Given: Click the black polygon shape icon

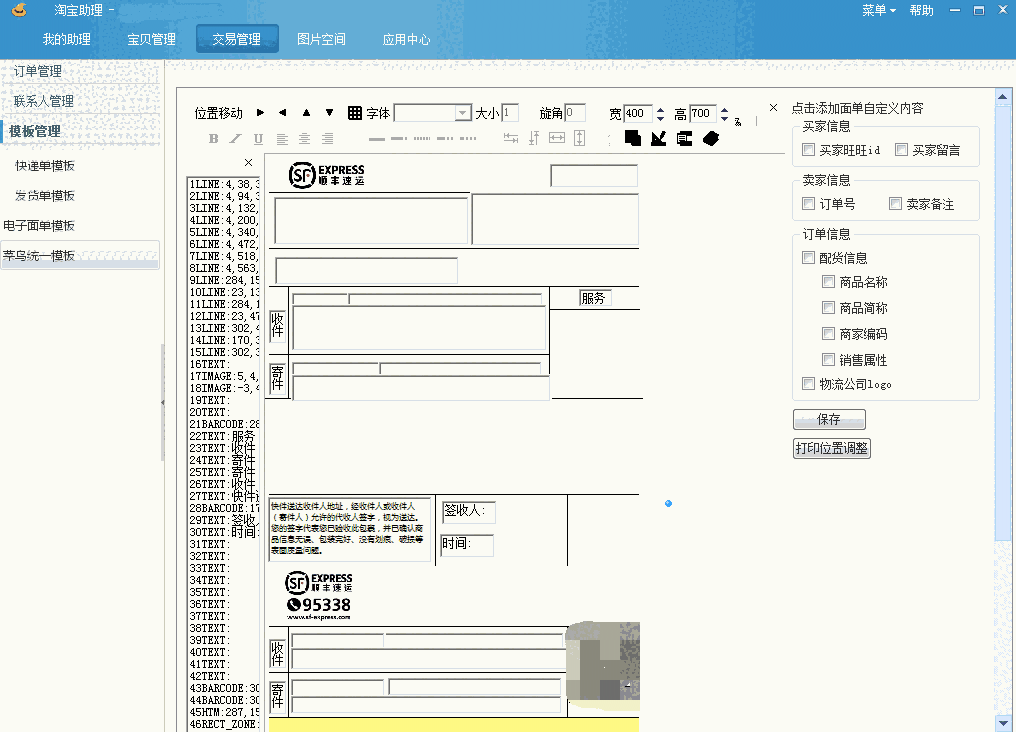Looking at the screenshot, I should click(x=710, y=140).
